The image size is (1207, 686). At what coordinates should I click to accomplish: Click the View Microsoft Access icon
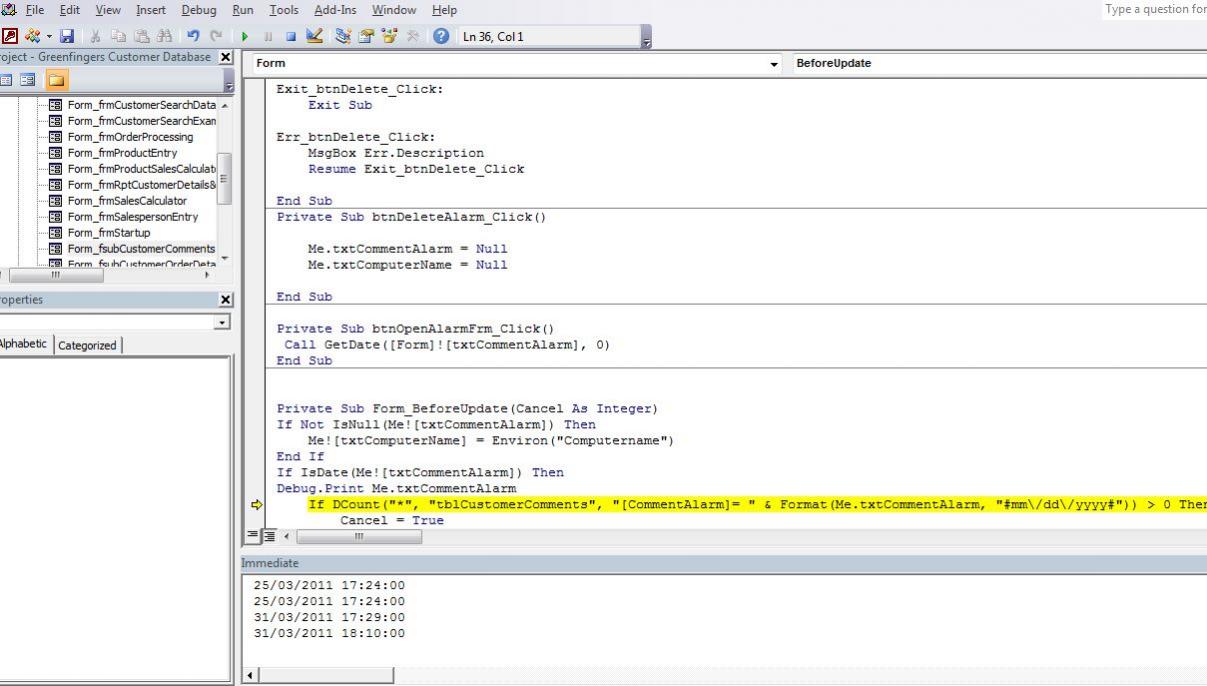[9, 37]
